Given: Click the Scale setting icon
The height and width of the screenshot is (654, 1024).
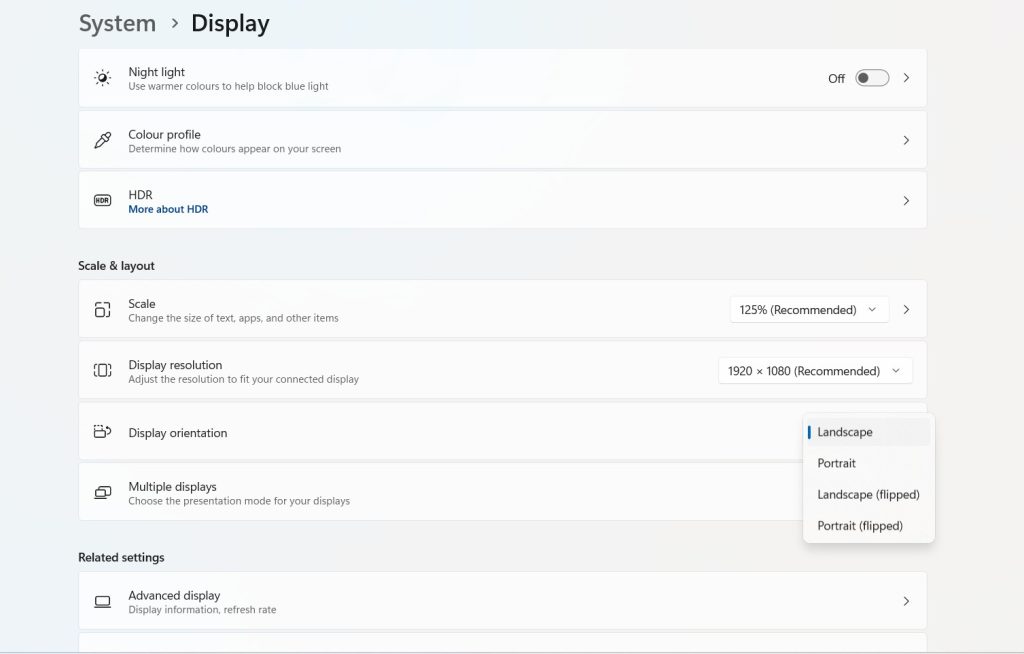Looking at the screenshot, I should click(x=102, y=310).
